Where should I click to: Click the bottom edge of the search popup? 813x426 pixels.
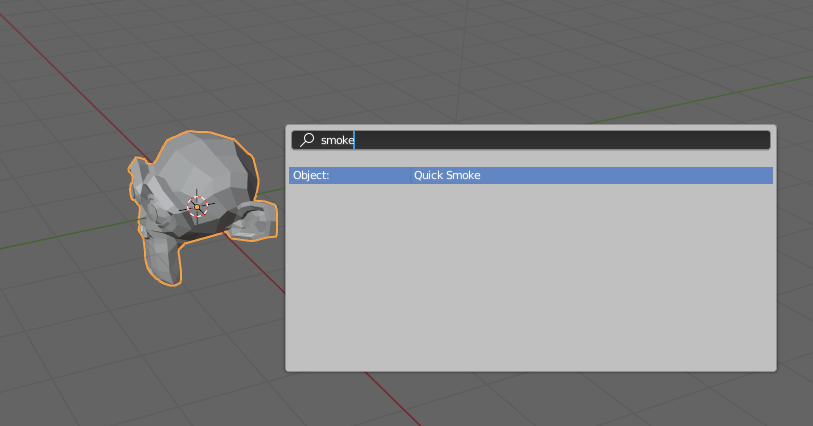point(530,369)
